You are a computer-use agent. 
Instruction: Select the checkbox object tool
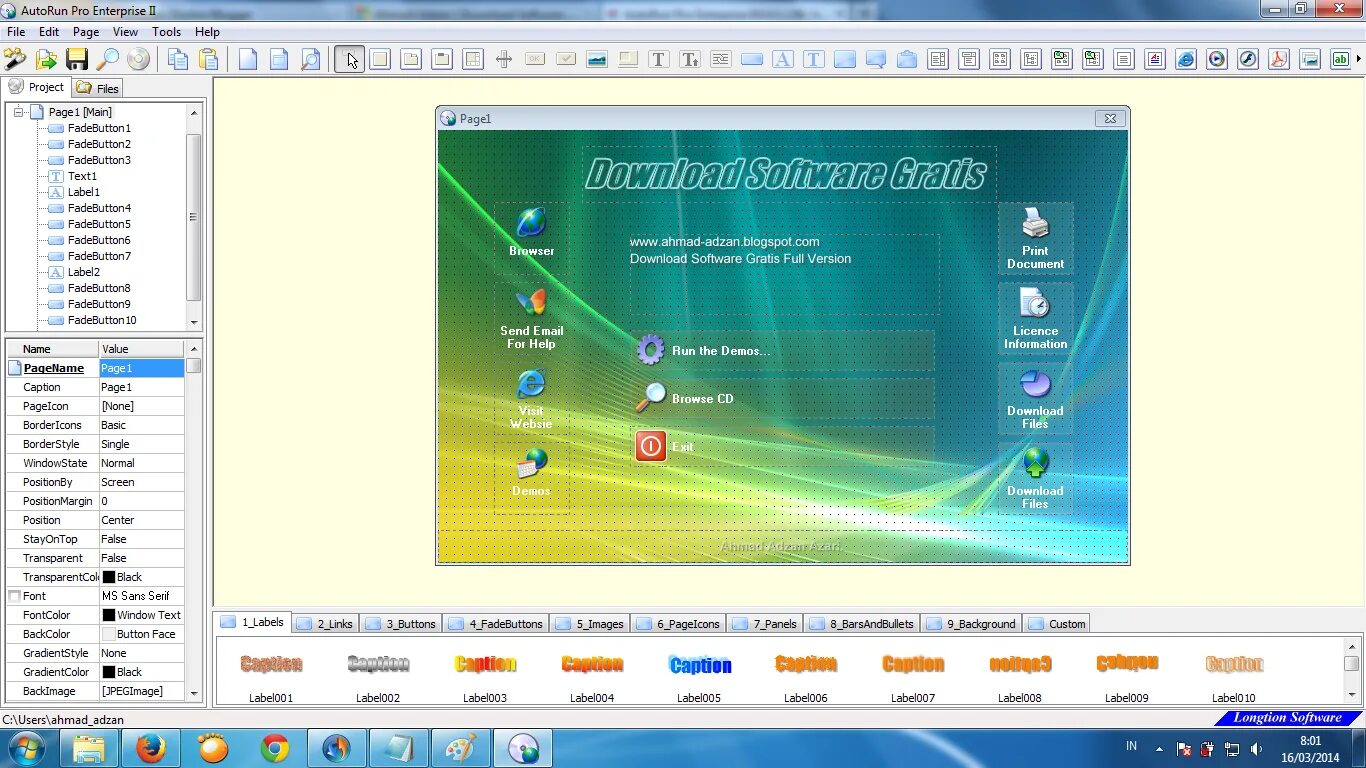566,59
